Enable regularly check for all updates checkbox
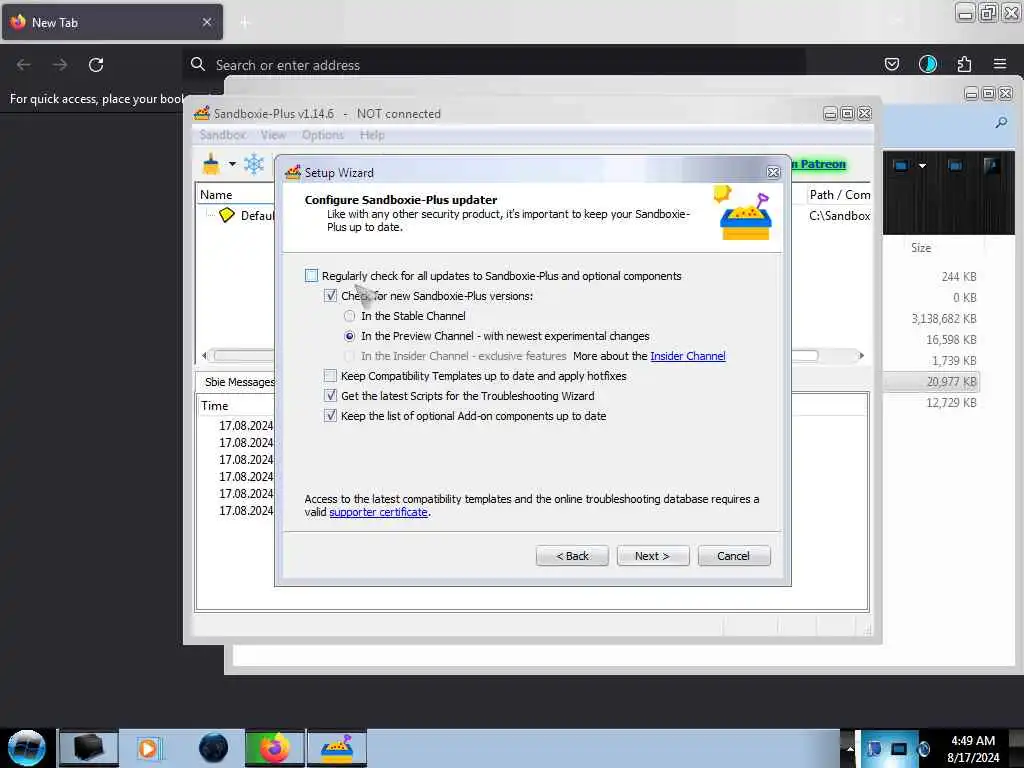This screenshot has width=1024, height=768. click(312, 276)
